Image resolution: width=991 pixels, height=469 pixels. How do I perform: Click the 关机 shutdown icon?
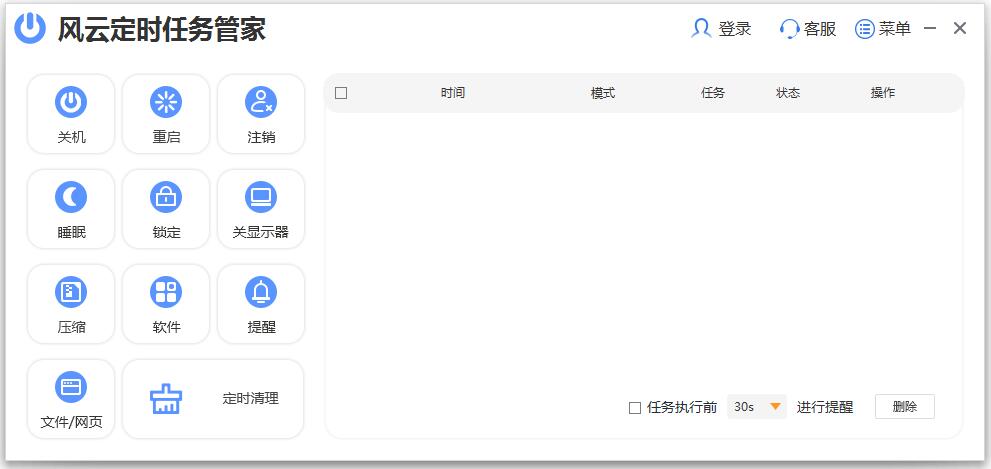(71, 102)
